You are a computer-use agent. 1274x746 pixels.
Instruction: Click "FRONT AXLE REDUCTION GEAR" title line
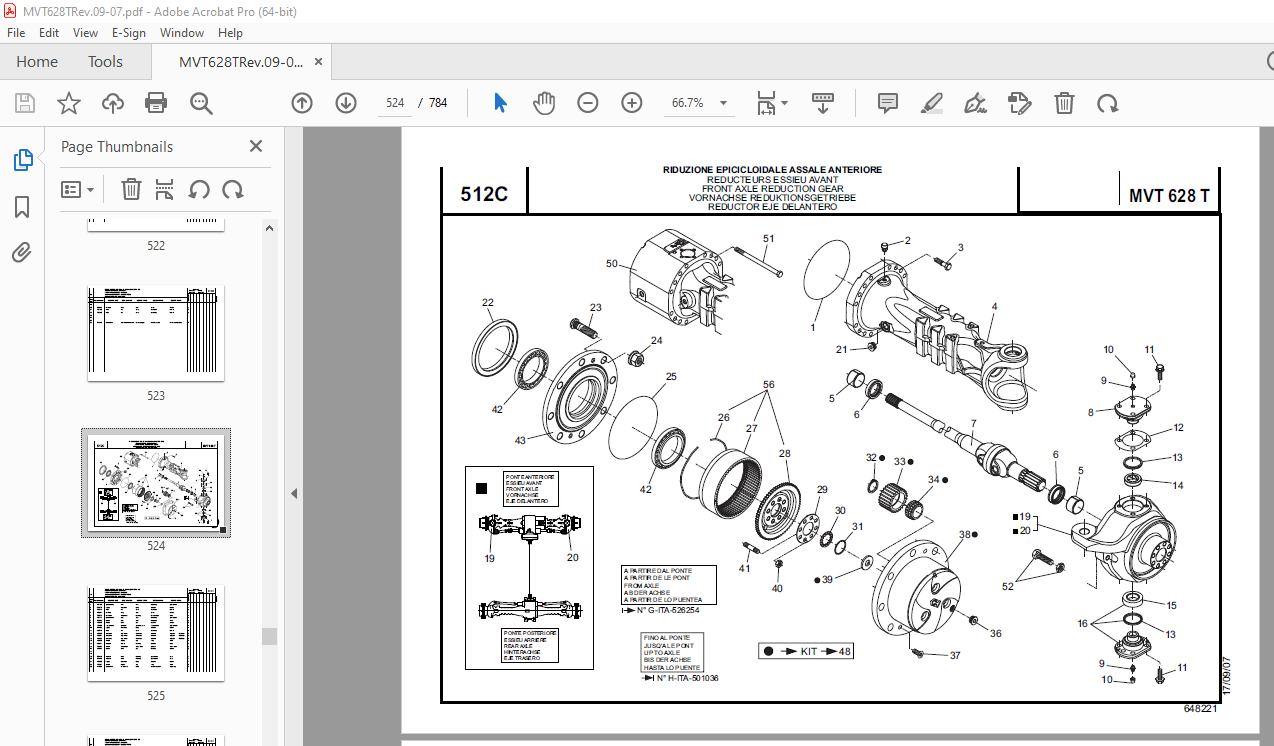pyautogui.click(x=773, y=188)
